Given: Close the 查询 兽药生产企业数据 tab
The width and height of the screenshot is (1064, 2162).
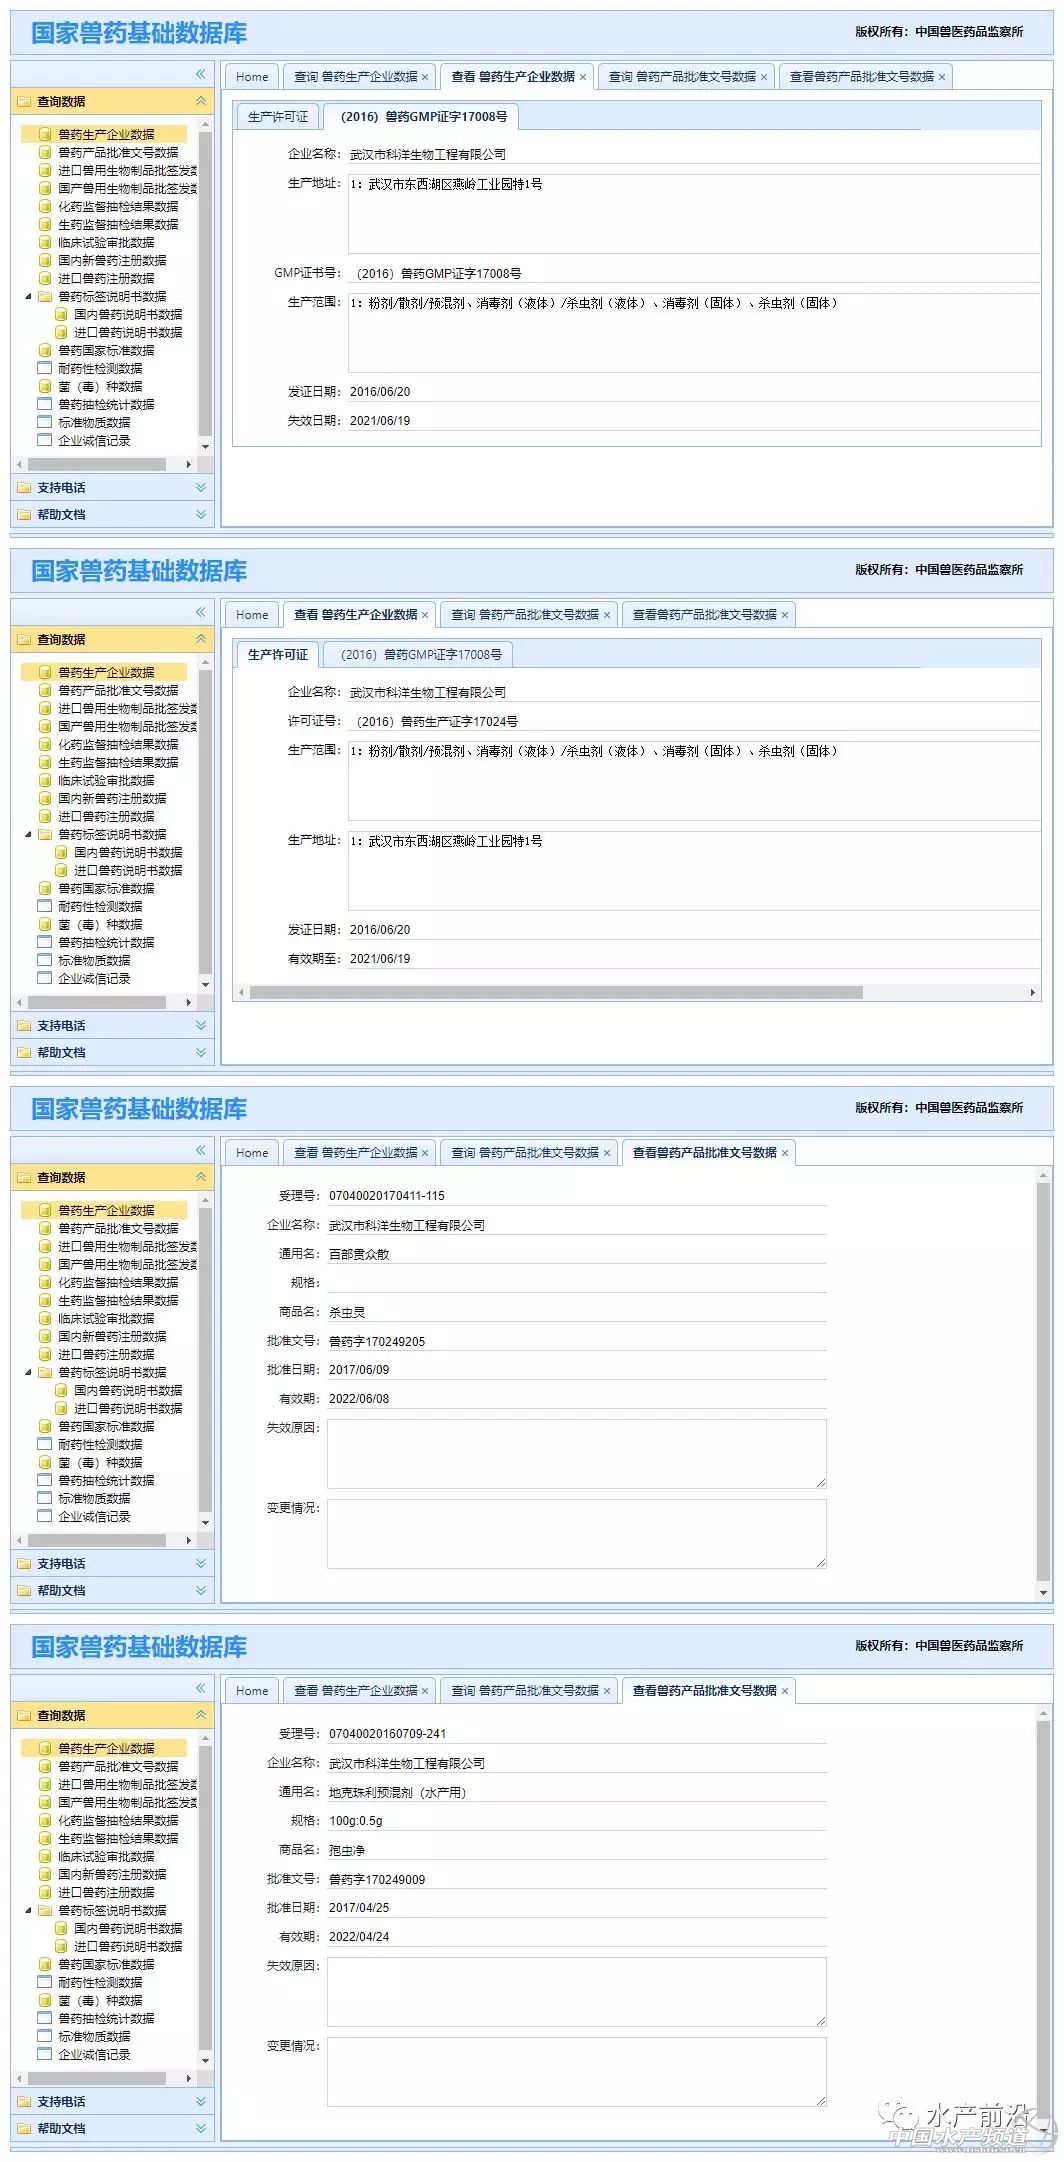Looking at the screenshot, I should [x=425, y=77].
